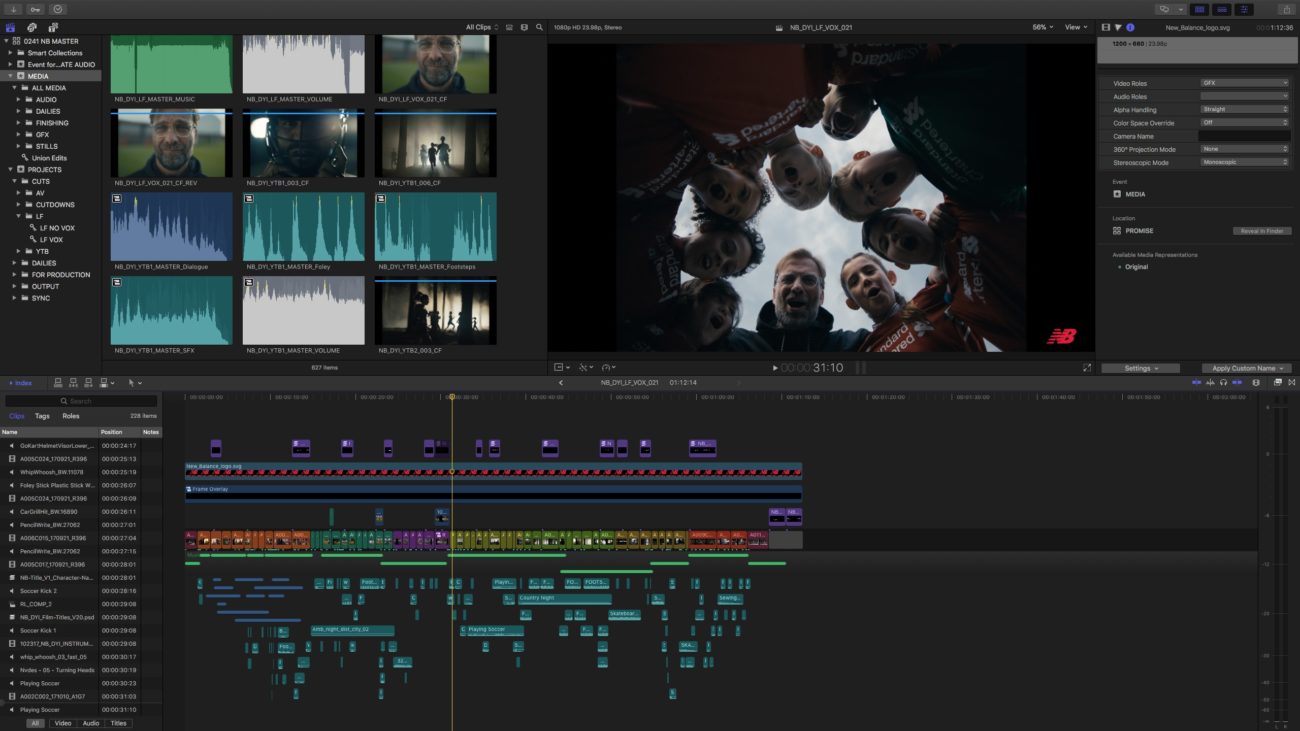Open the Transitions browser icon
This screenshot has width=1300, height=731.
tap(1290, 382)
